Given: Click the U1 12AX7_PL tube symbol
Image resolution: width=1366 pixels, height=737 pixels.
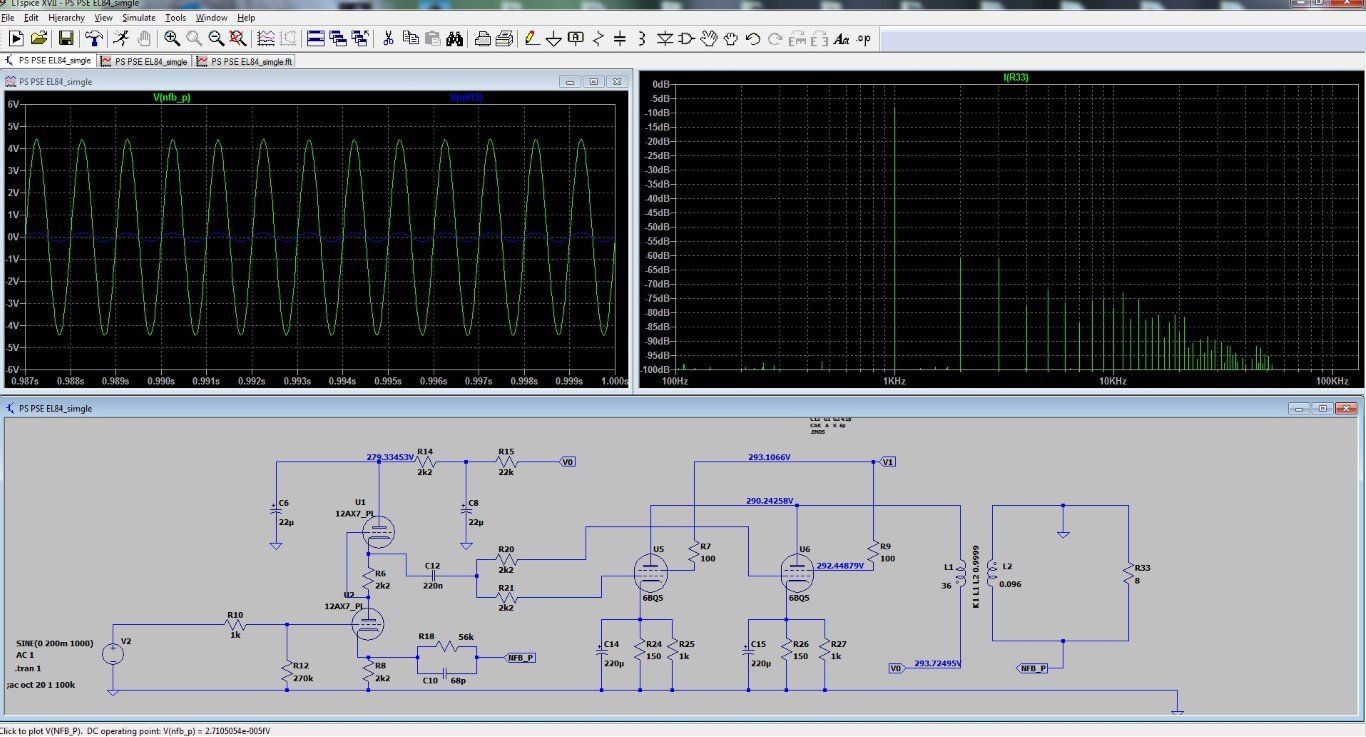Looking at the screenshot, I should 380,532.
